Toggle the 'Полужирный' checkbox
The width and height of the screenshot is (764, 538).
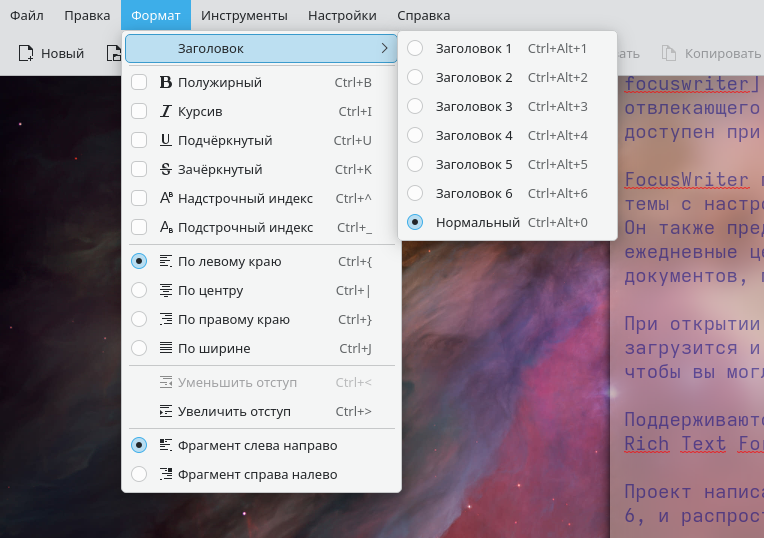(x=139, y=83)
